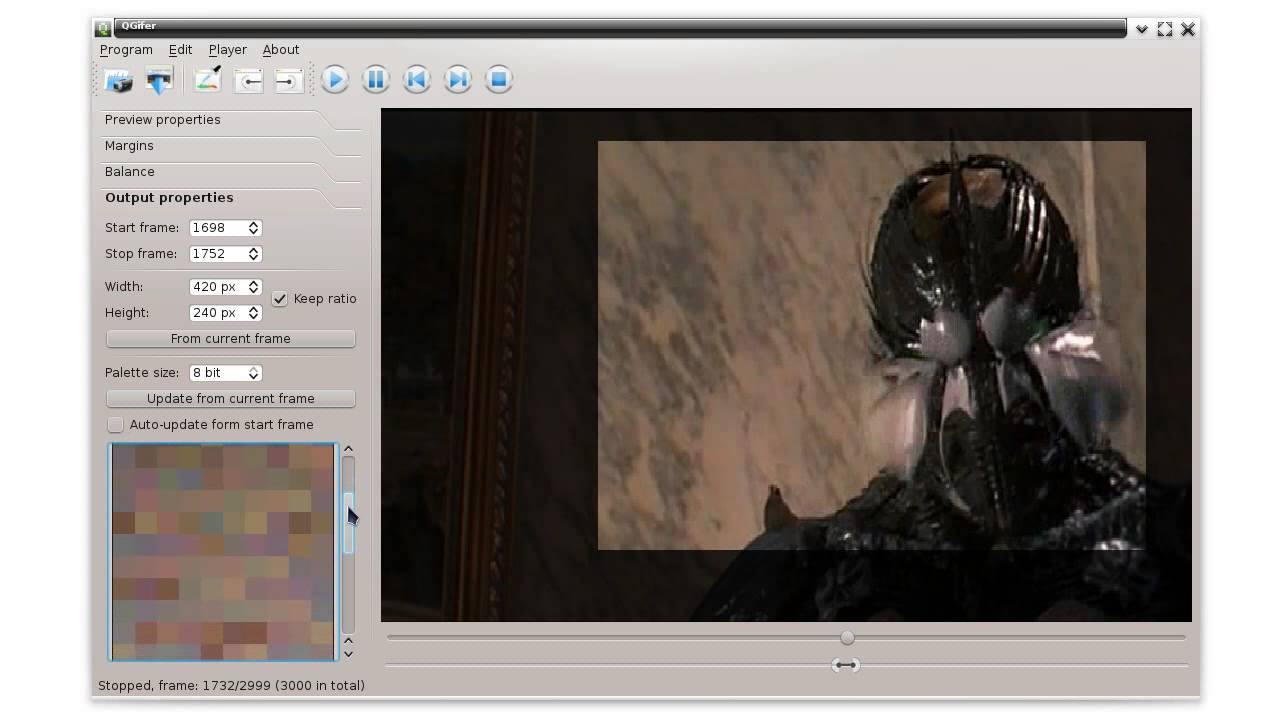Click the 'Height:' label

click(127, 313)
